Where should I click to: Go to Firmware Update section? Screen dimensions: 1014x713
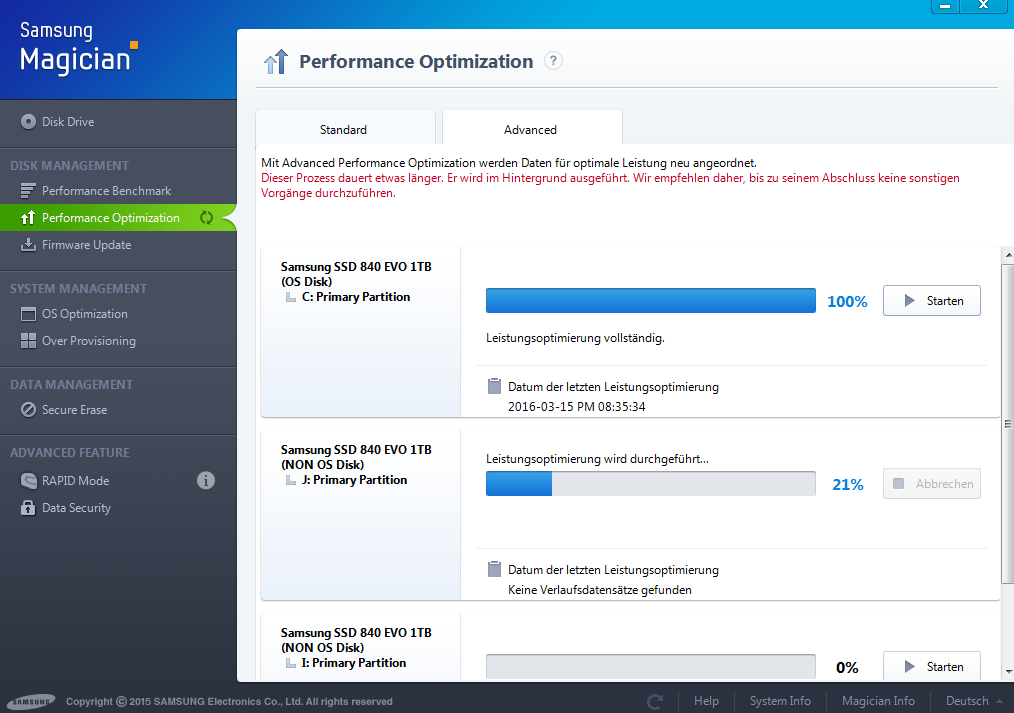click(86, 245)
